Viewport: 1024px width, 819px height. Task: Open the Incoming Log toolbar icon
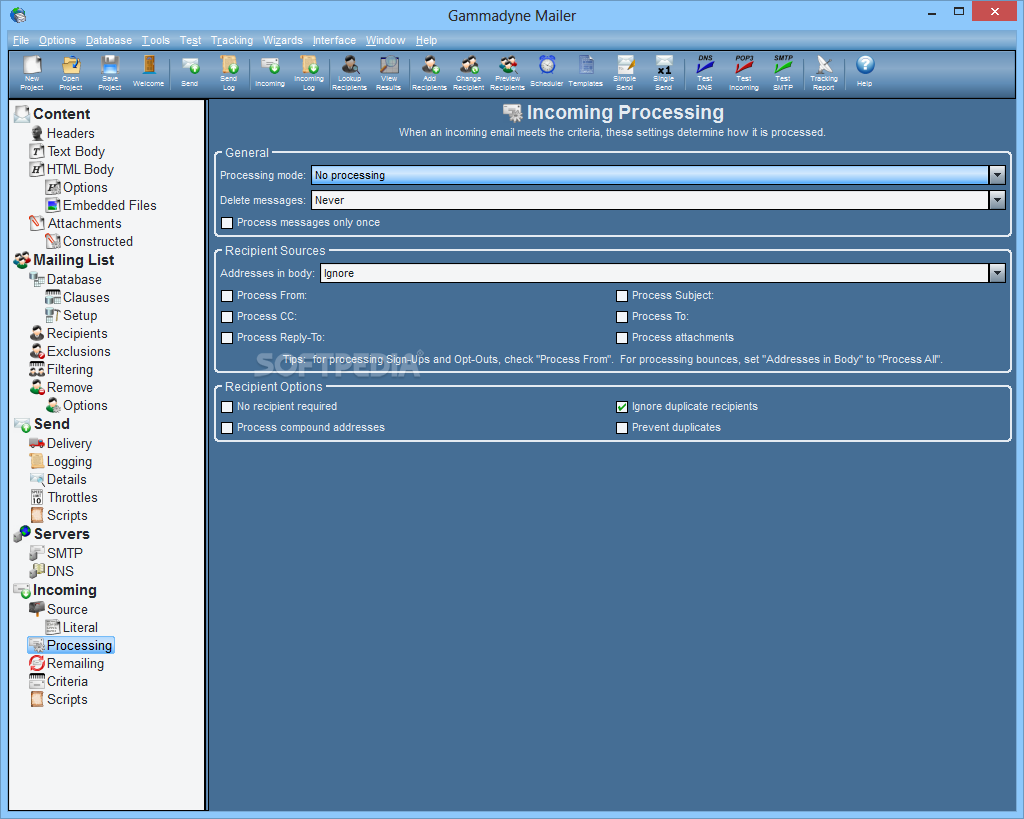click(309, 72)
